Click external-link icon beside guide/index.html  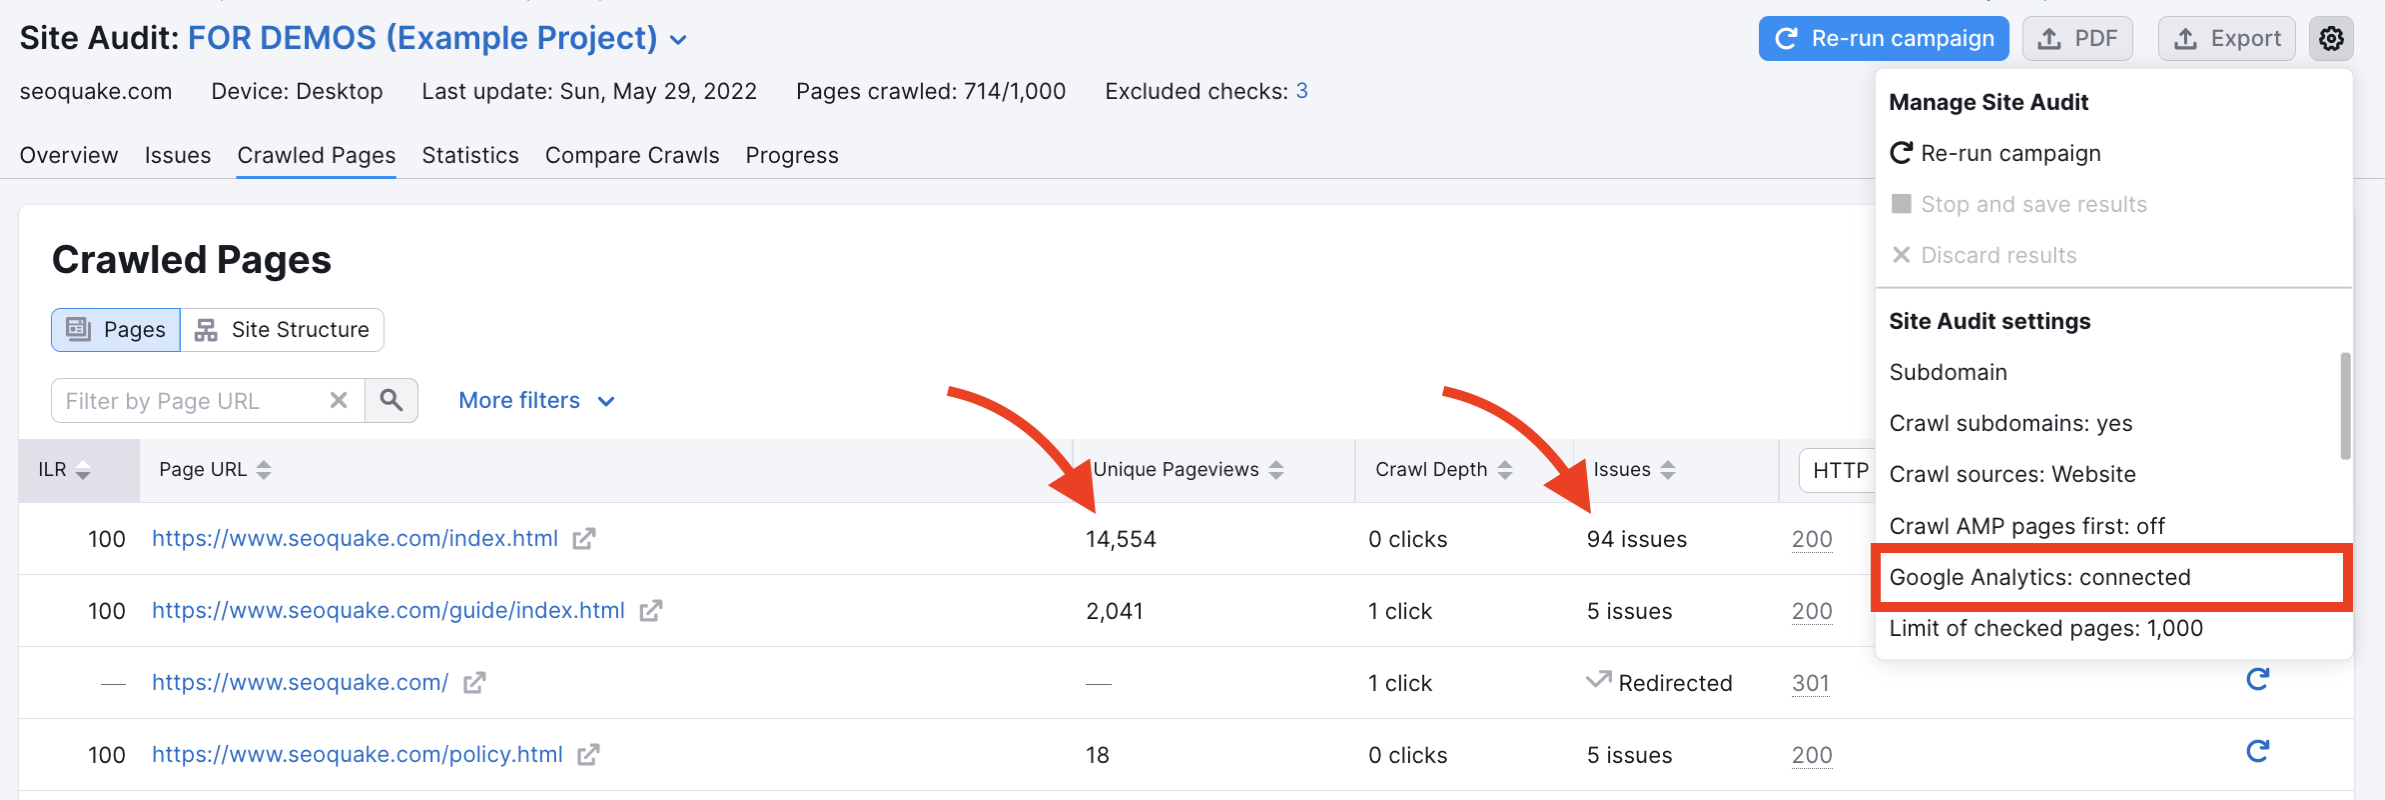click(x=651, y=611)
